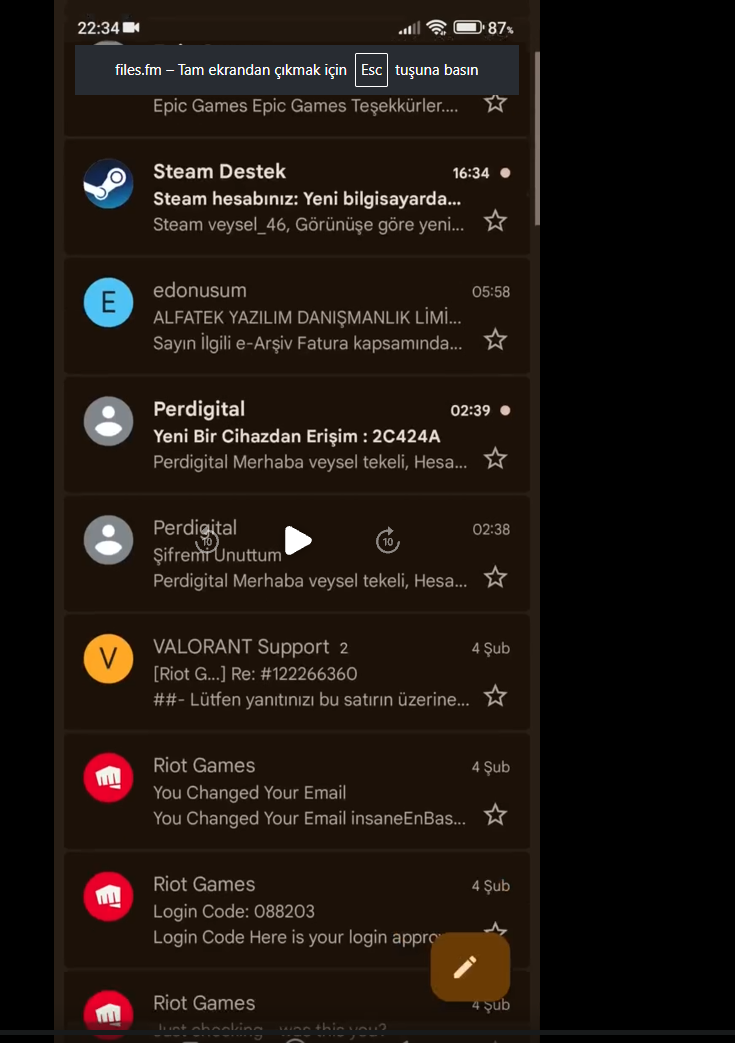Open 'Yeni Bir Cihazdan Erişim : 2C424A' email

[297, 436]
